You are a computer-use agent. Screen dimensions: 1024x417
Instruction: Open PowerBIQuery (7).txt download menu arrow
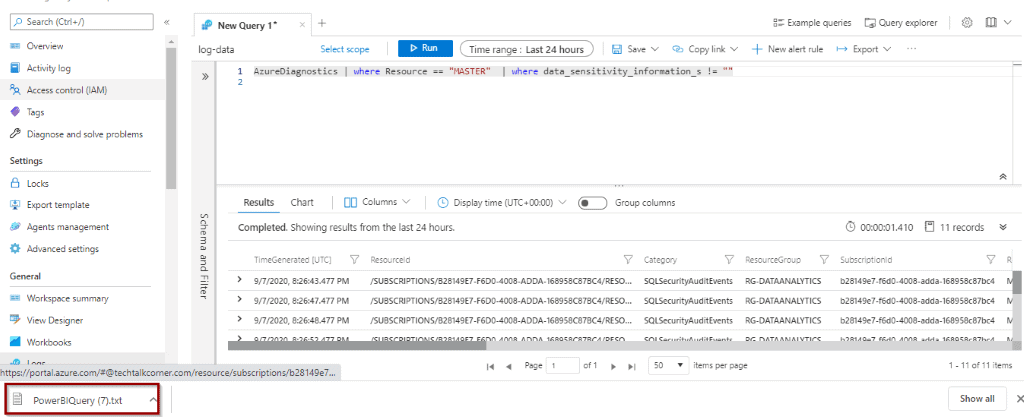pos(152,400)
